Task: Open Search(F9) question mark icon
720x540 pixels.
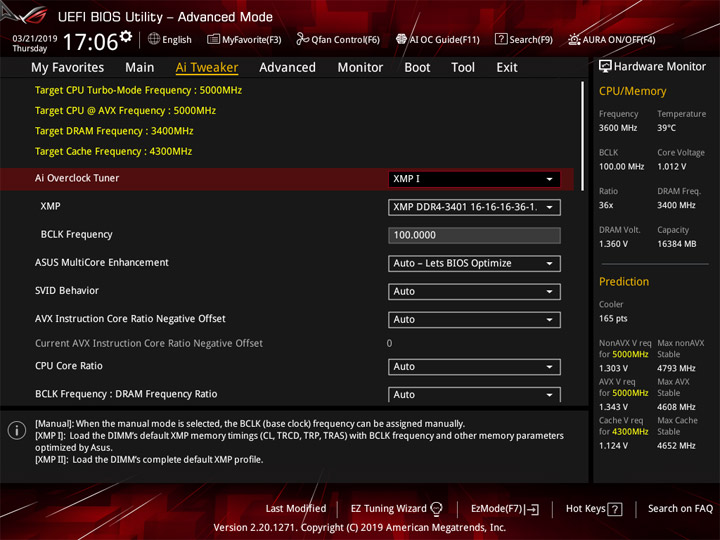Action: 501,39
